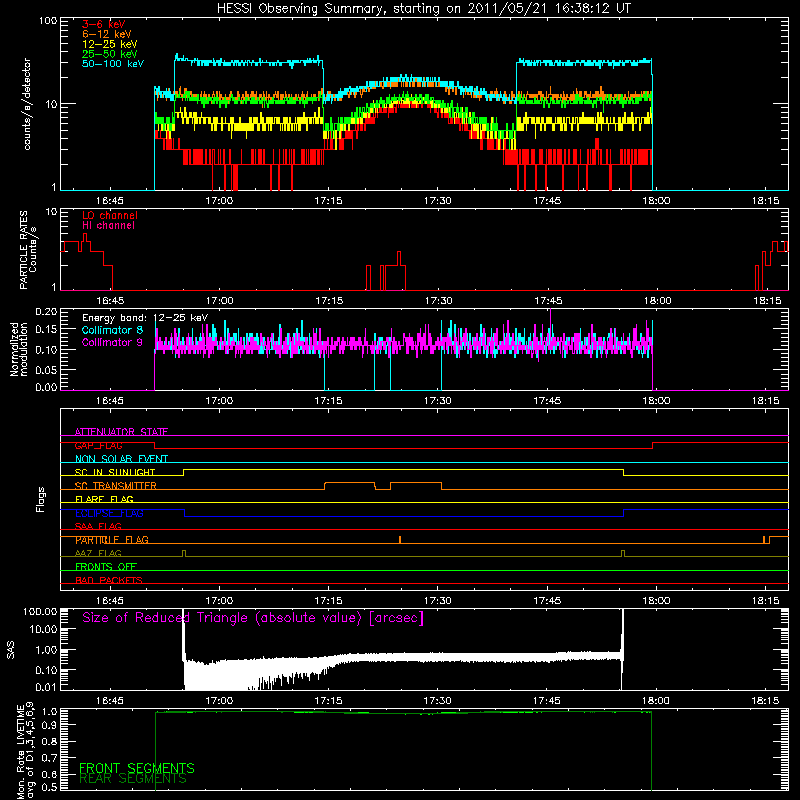Click the '17:30' tick under the SAS plot

[x=438, y=701]
